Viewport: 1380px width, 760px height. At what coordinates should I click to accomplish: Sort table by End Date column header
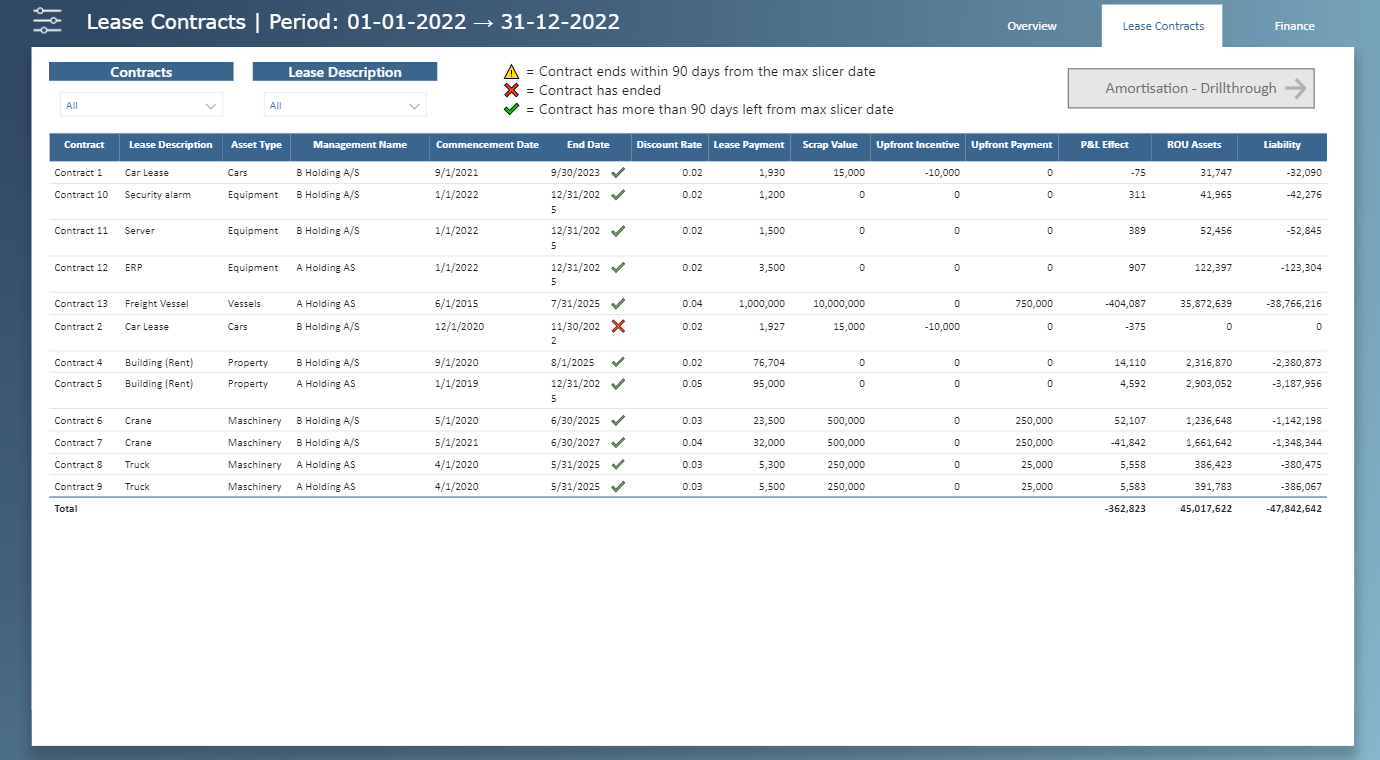click(587, 145)
